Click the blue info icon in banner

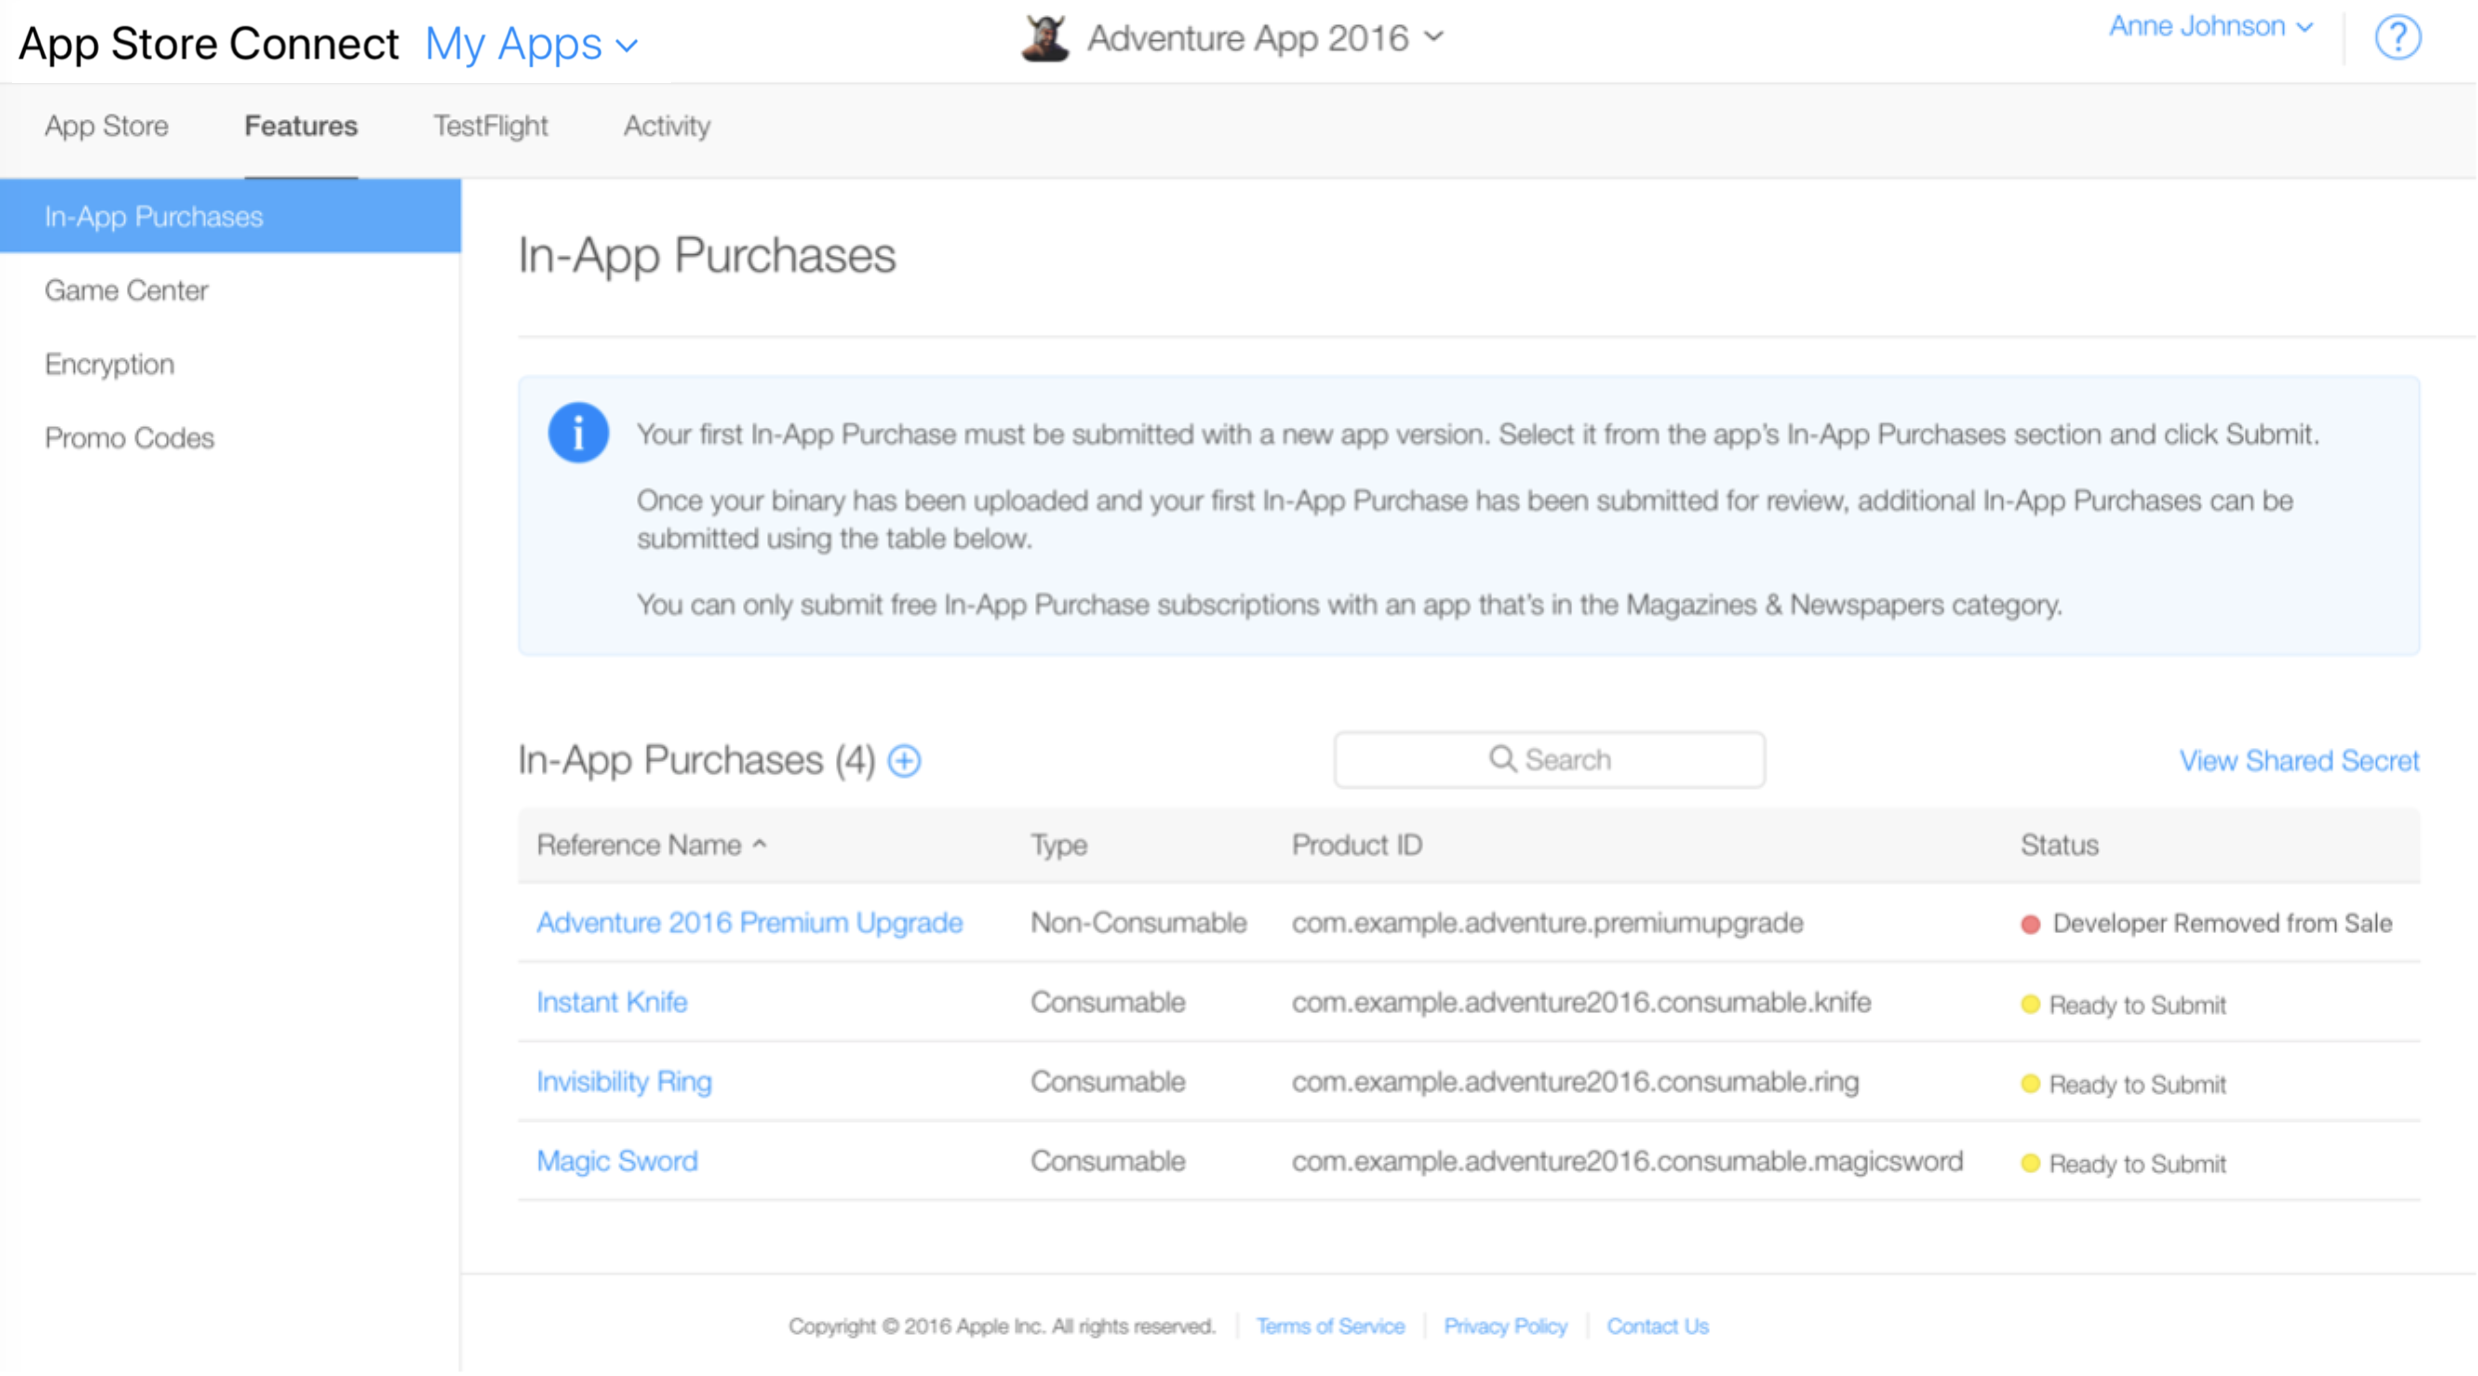click(x=578, y=433)
